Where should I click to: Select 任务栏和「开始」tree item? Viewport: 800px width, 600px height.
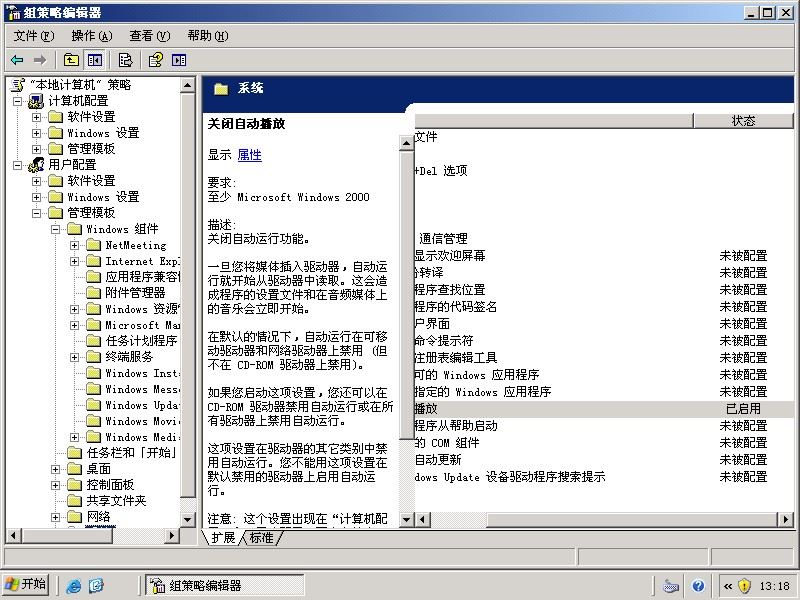point(132,453)
